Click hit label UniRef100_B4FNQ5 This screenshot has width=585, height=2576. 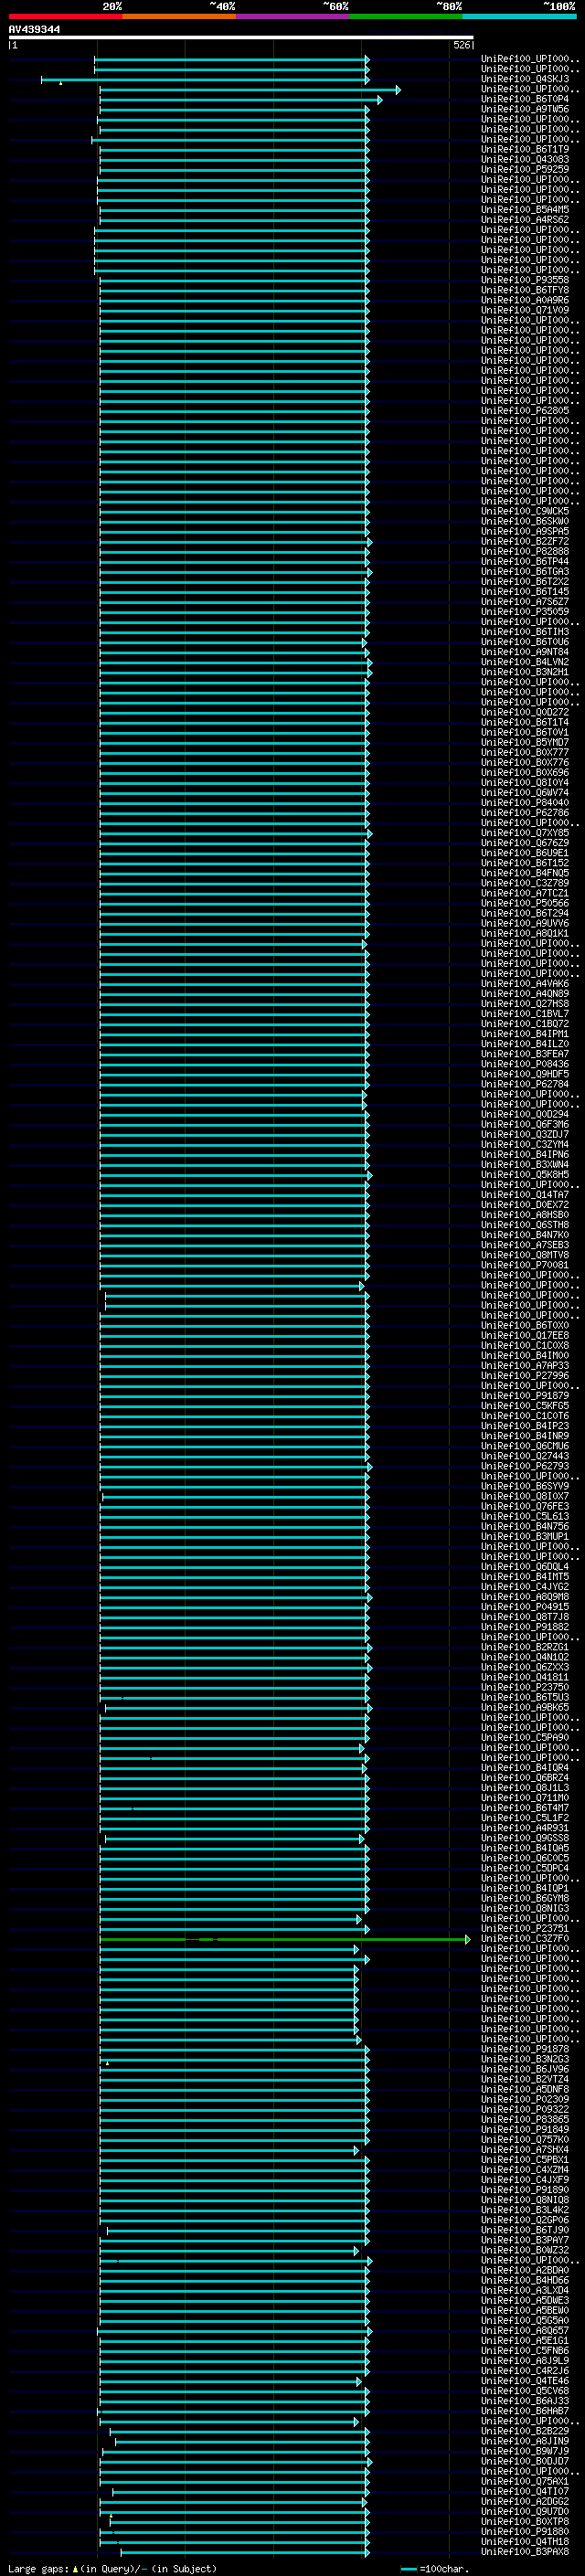(525, 873)
